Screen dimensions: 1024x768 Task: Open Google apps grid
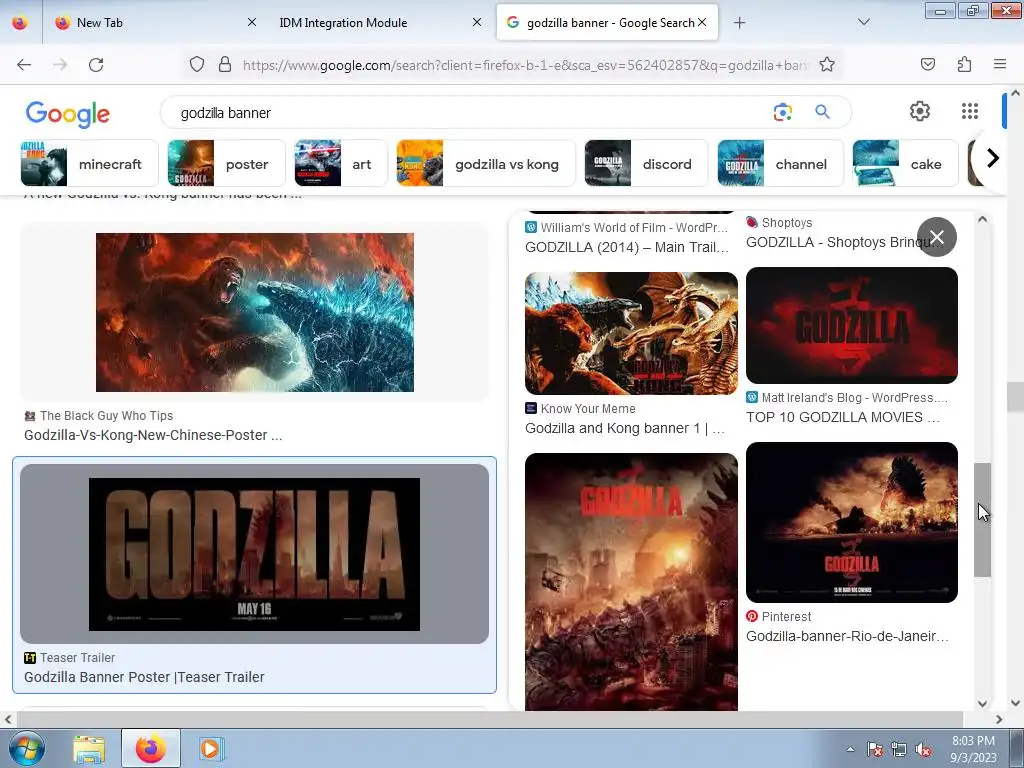pyautogui.click(x=970, y=111)
